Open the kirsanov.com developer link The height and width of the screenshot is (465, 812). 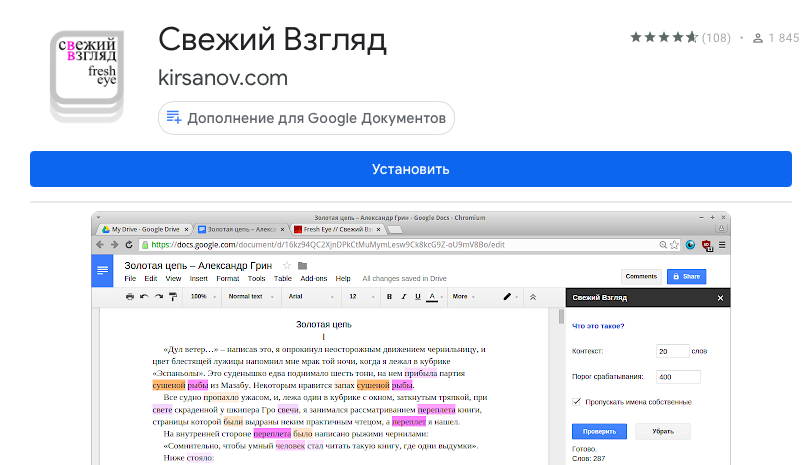pyautogui.click(x=223, y=78)
